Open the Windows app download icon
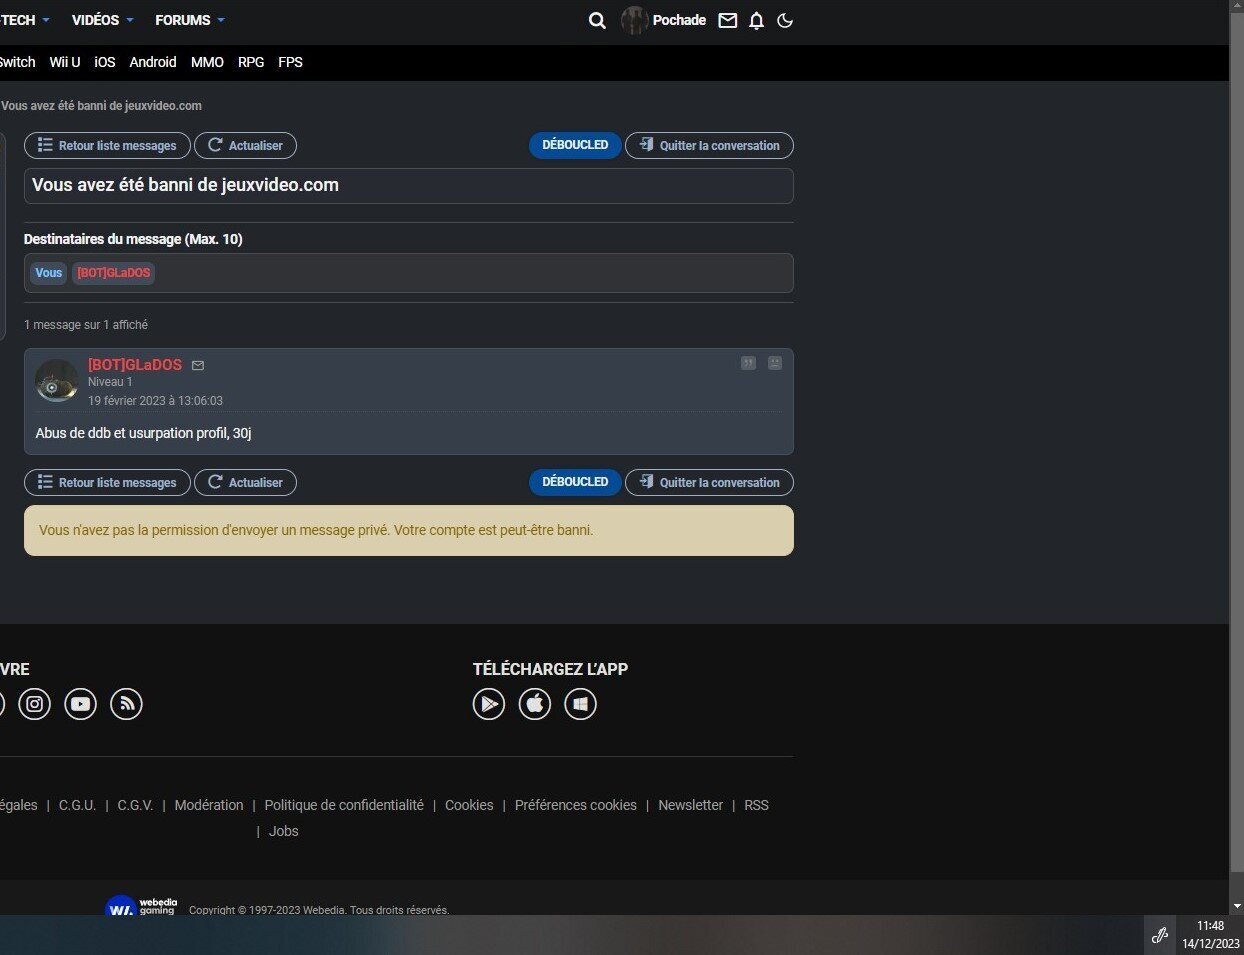The height and width of the screenshot is (955, 1244). tap(581, 704)
